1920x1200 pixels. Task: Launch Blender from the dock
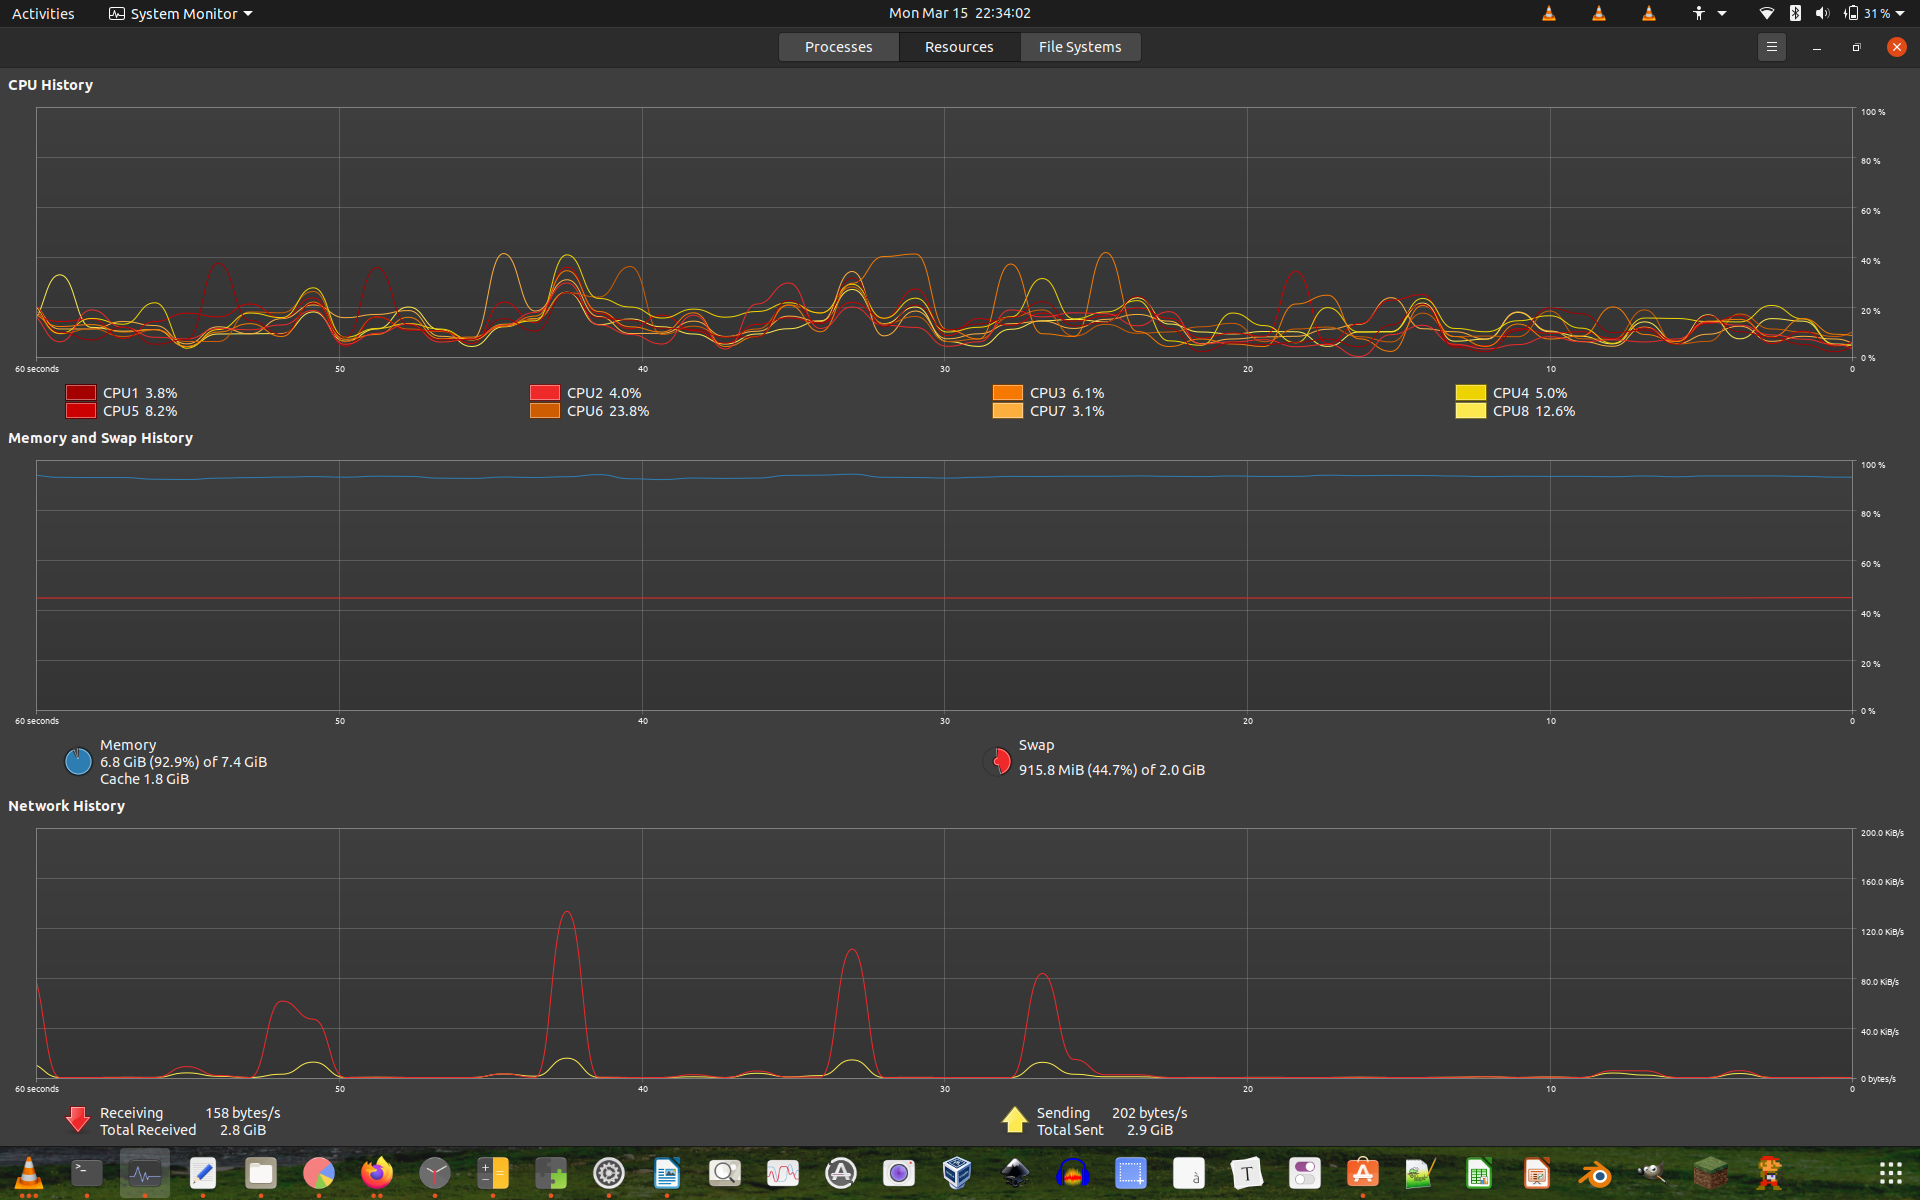[x=1595, y=1173]
